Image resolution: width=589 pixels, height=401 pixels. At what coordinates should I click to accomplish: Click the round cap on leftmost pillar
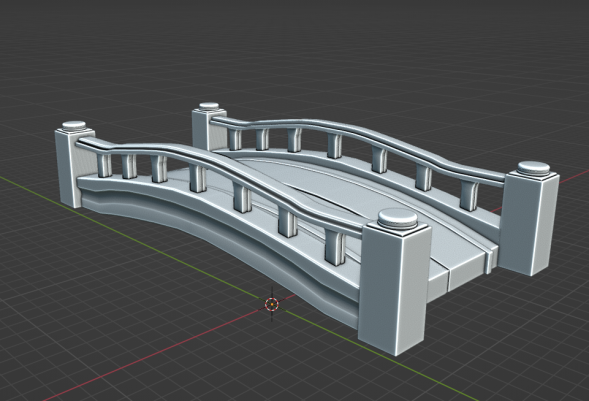pos(74,126)
